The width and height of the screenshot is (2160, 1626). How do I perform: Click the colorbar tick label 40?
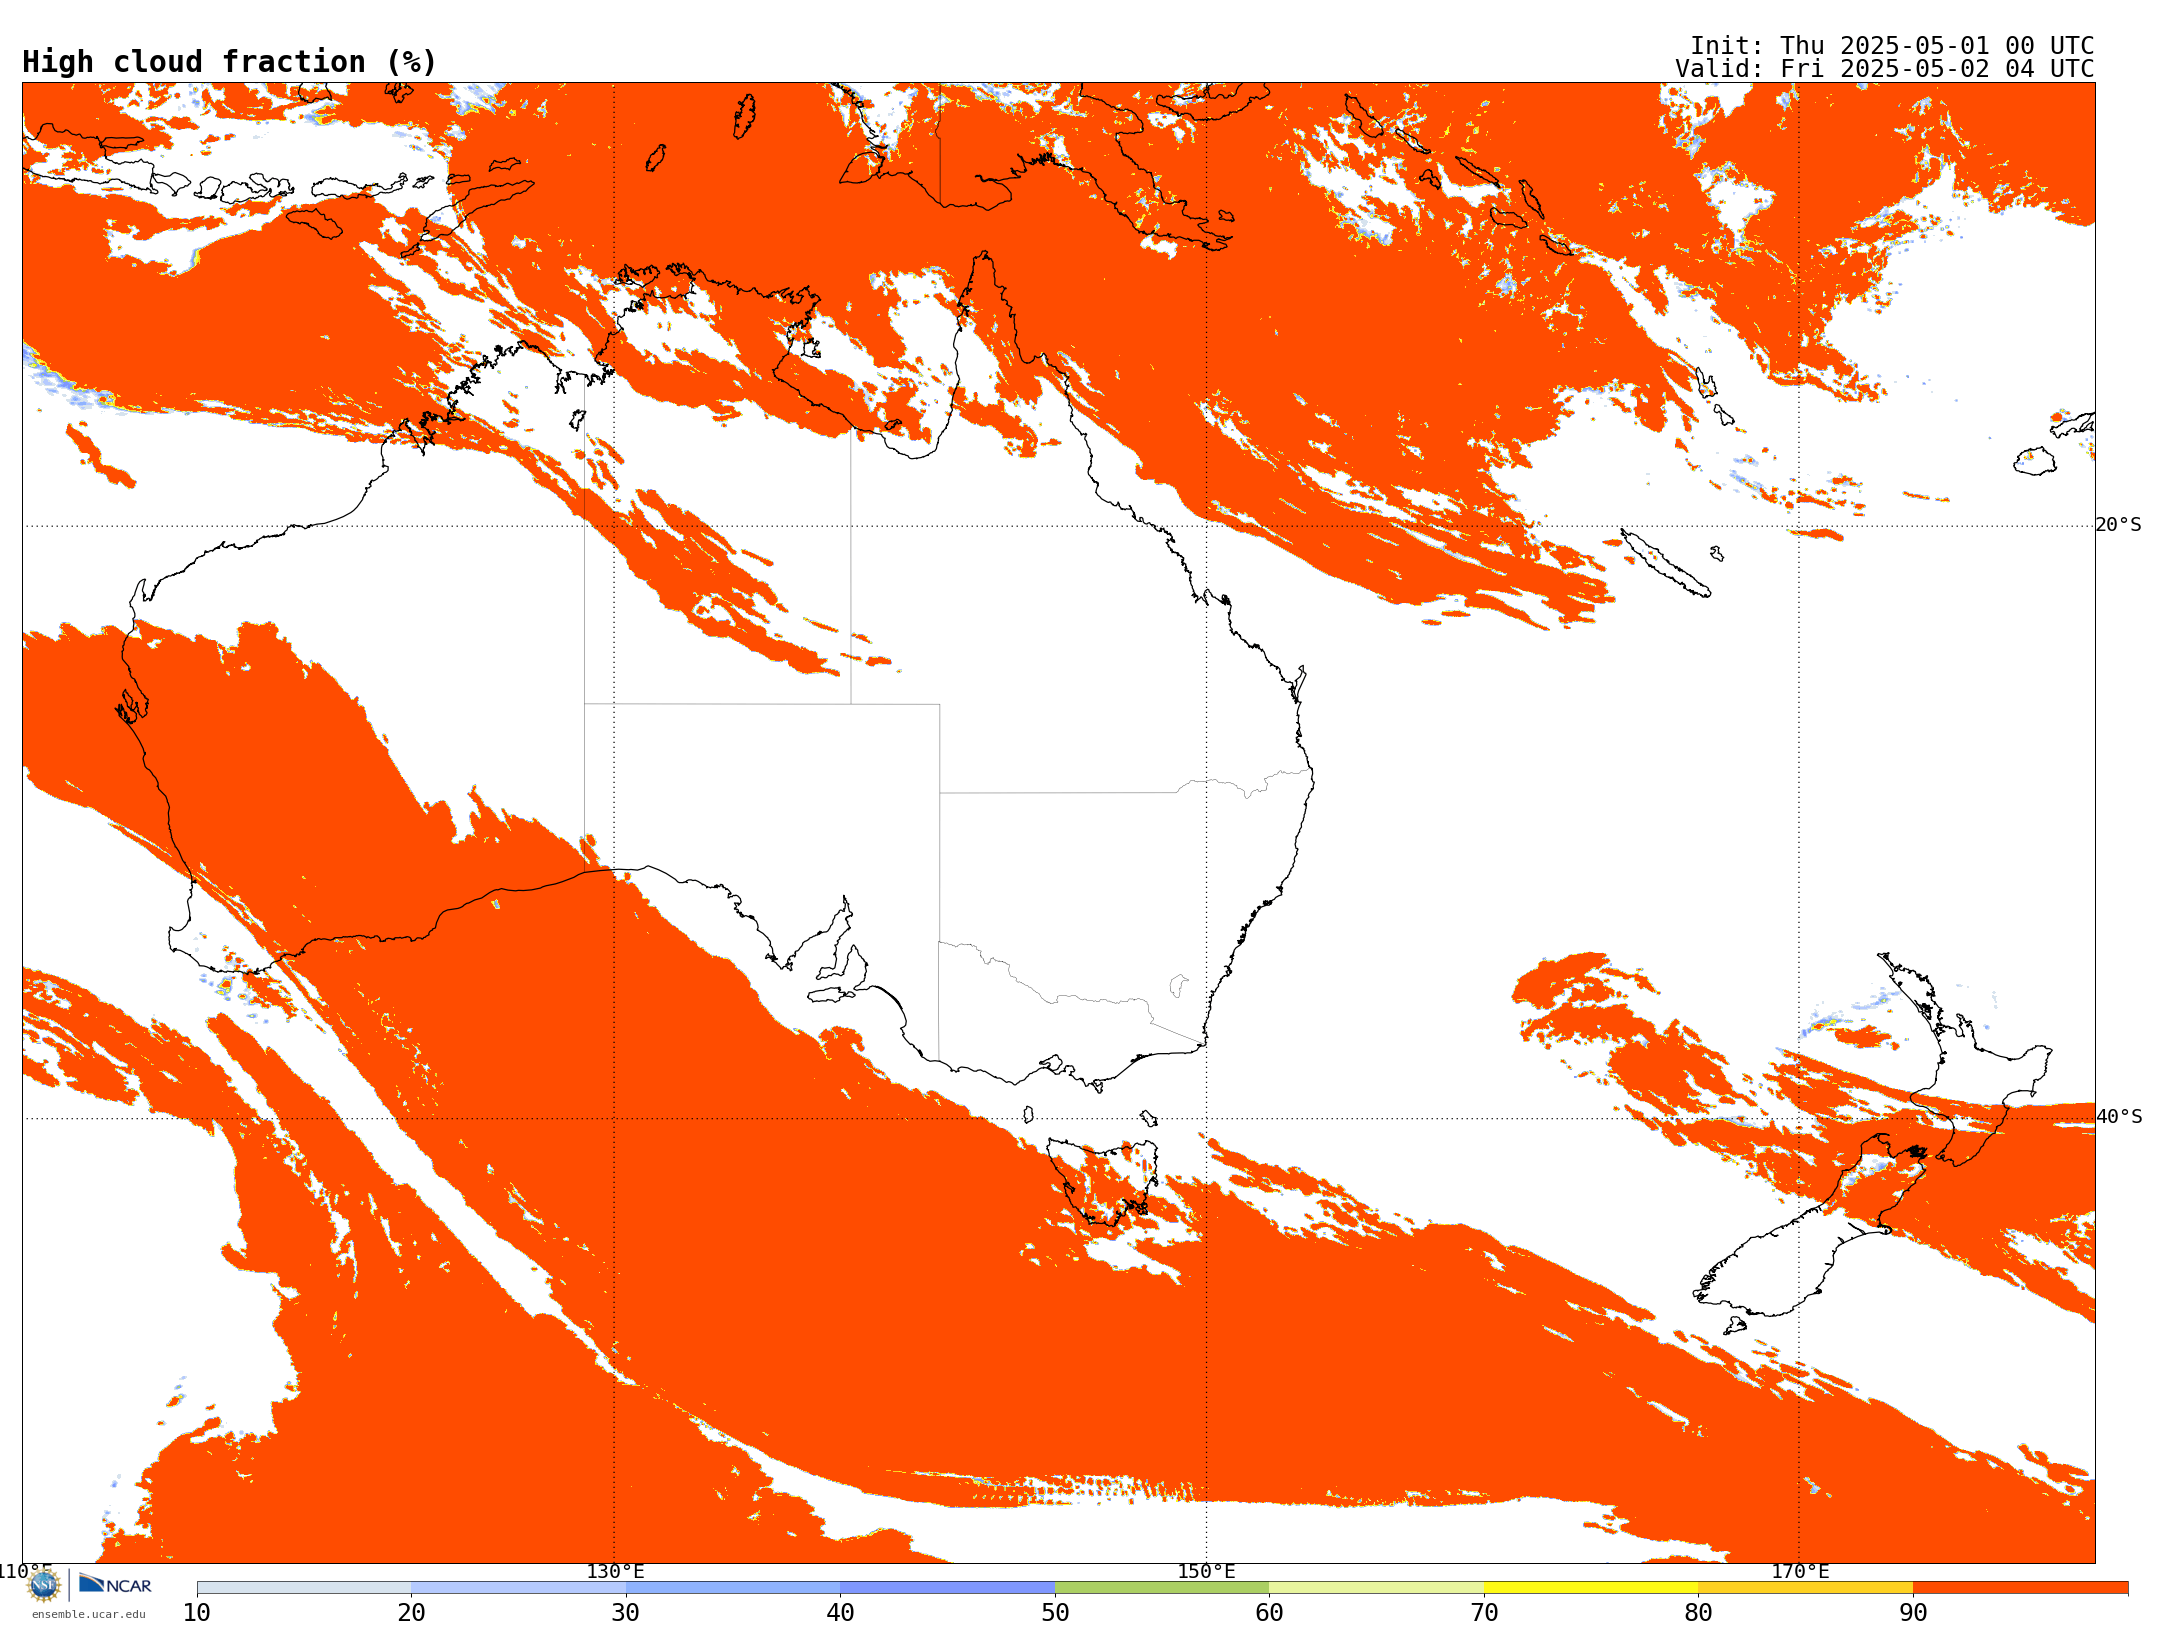840,1613
